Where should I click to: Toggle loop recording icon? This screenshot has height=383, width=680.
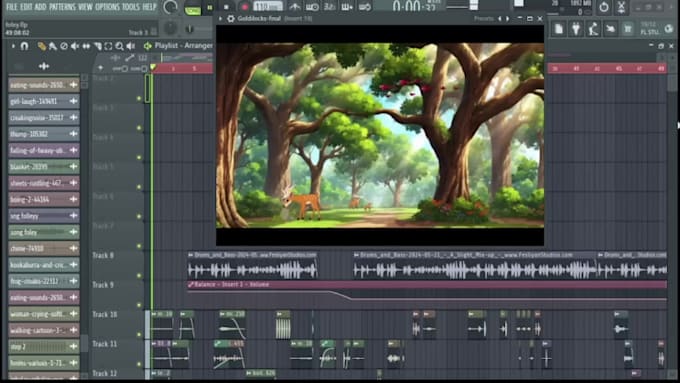pos(365,7)
